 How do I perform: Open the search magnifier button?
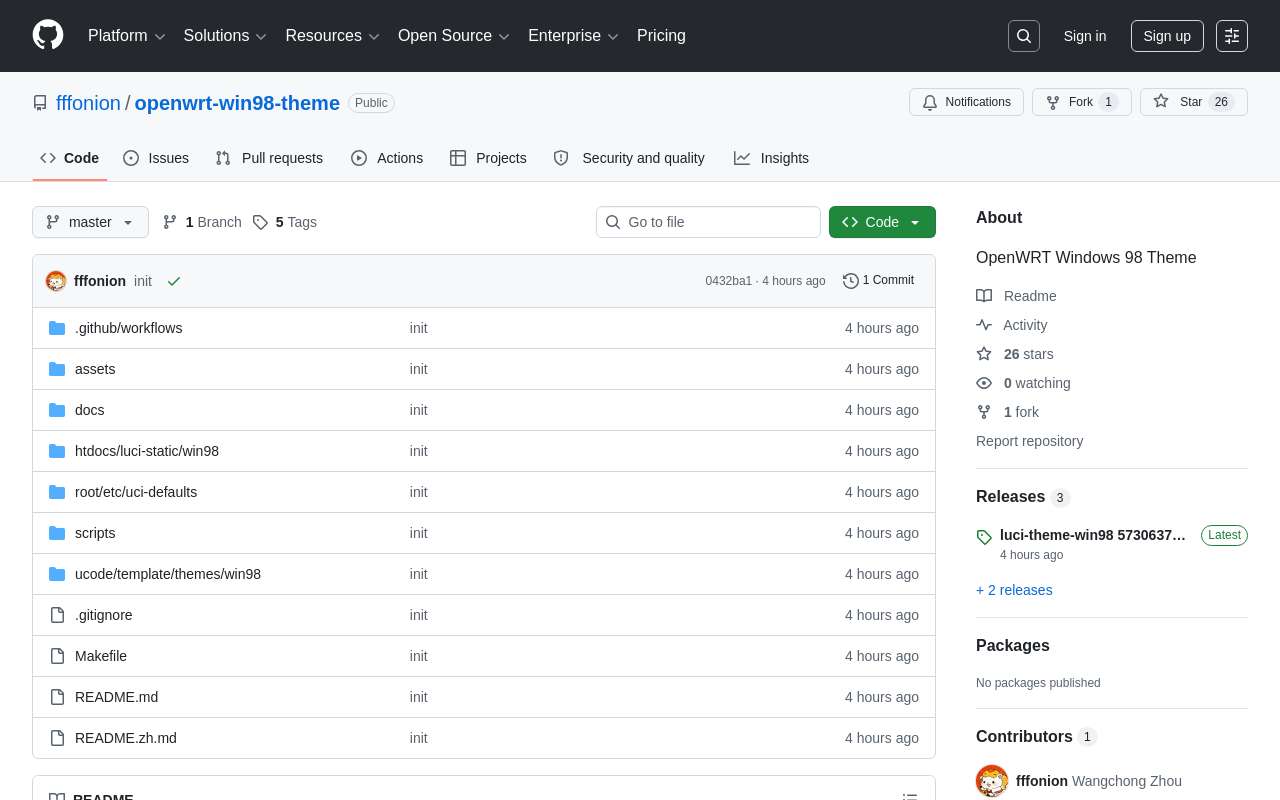[x=1024, y=36]
